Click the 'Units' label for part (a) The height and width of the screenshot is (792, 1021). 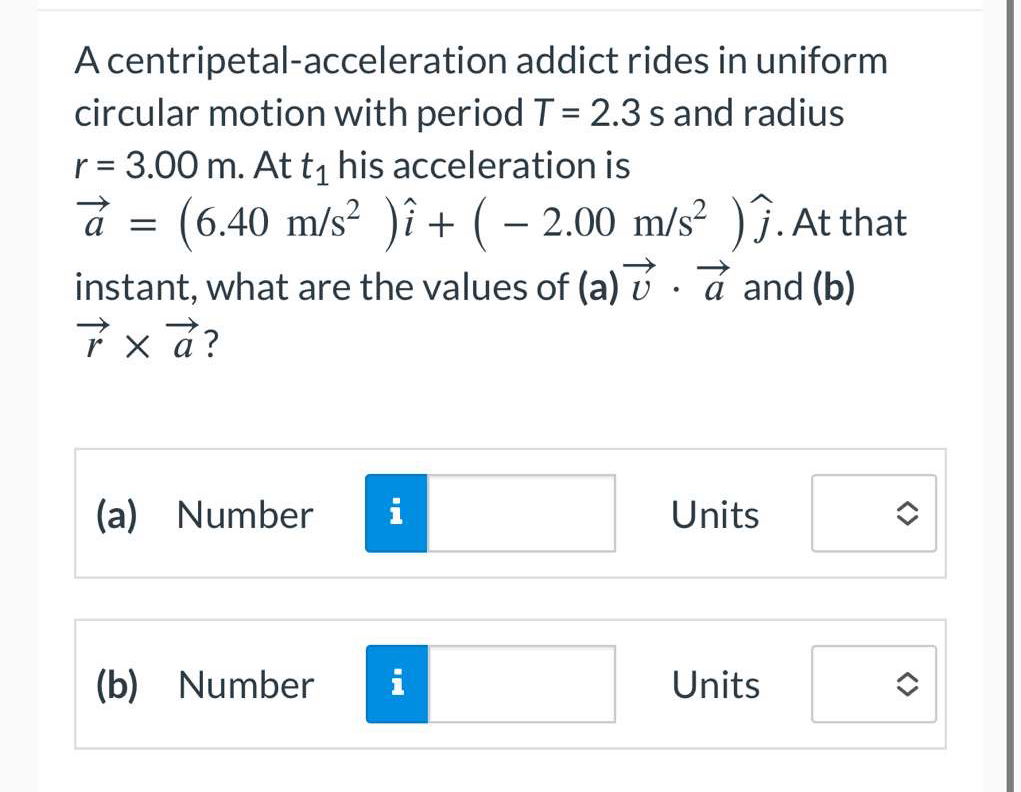point(715,514)
